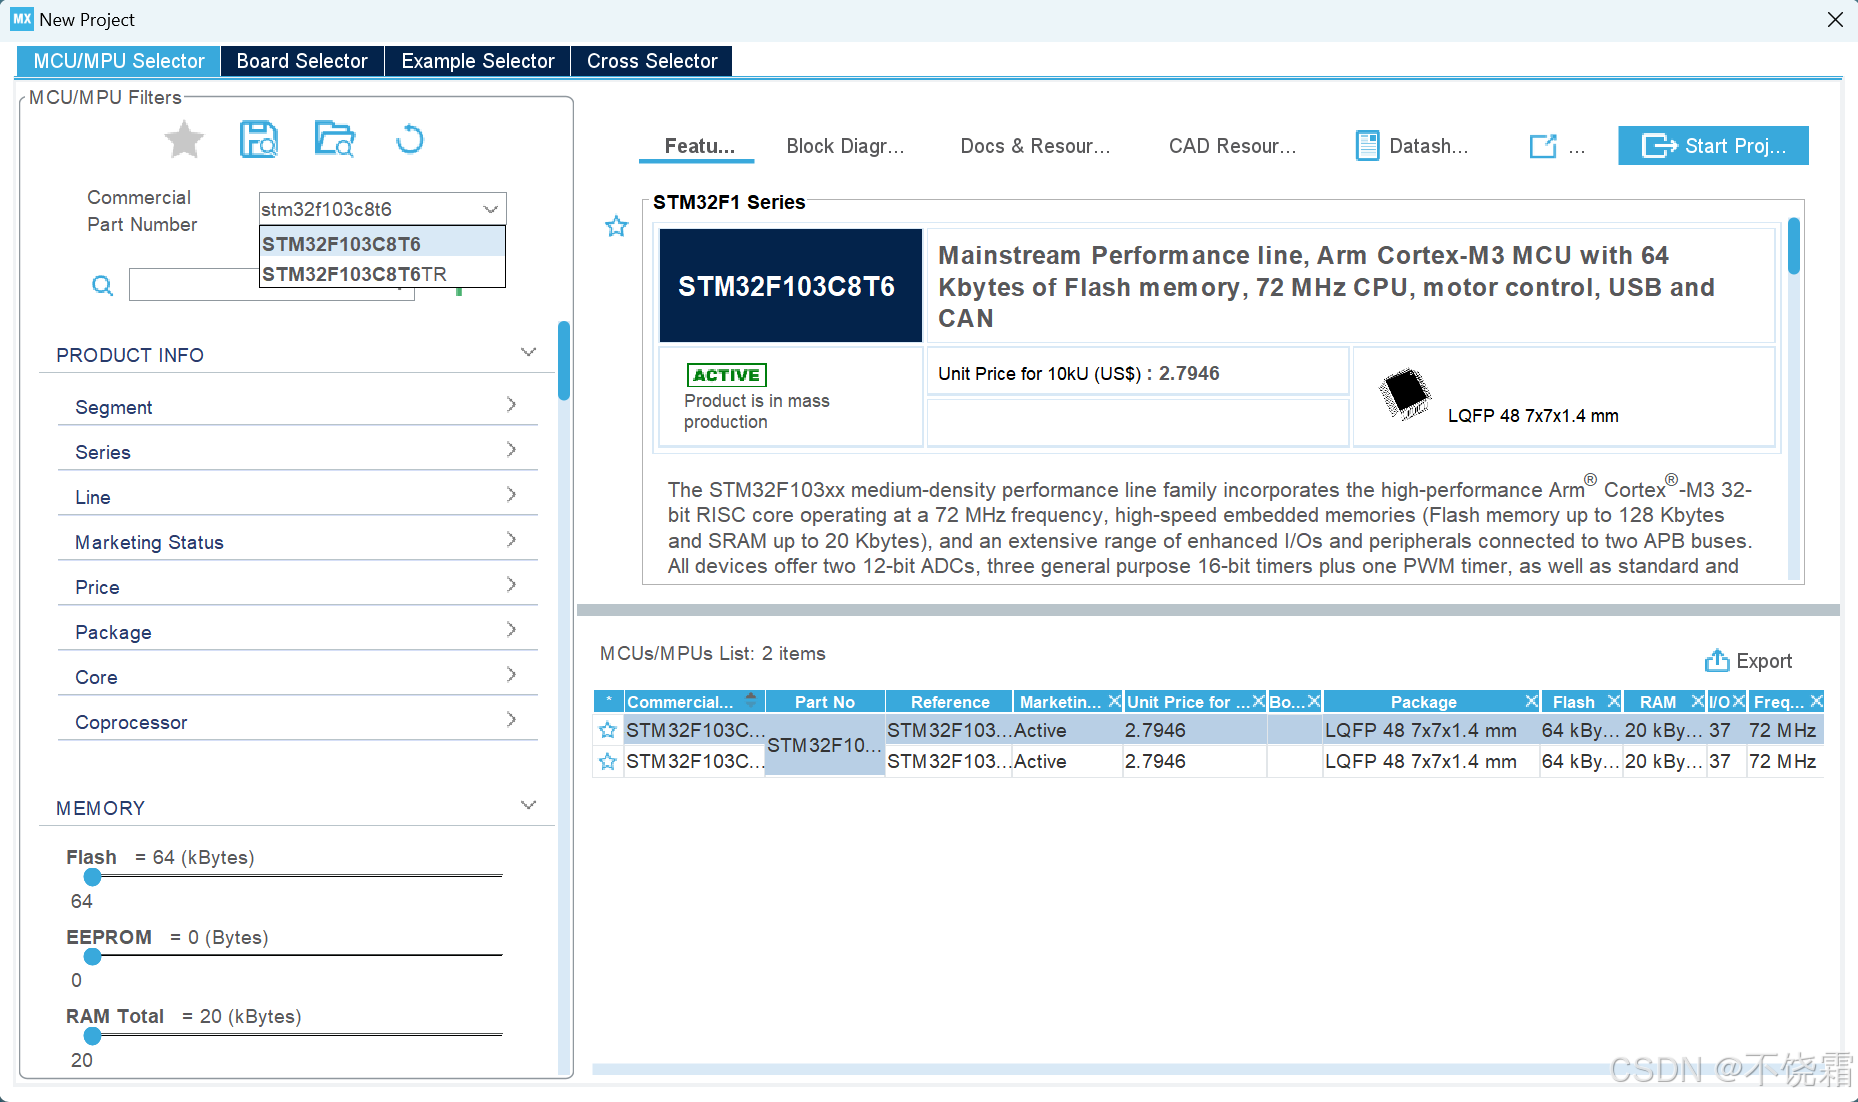Click the second row 72 MHz cell

1785,761
